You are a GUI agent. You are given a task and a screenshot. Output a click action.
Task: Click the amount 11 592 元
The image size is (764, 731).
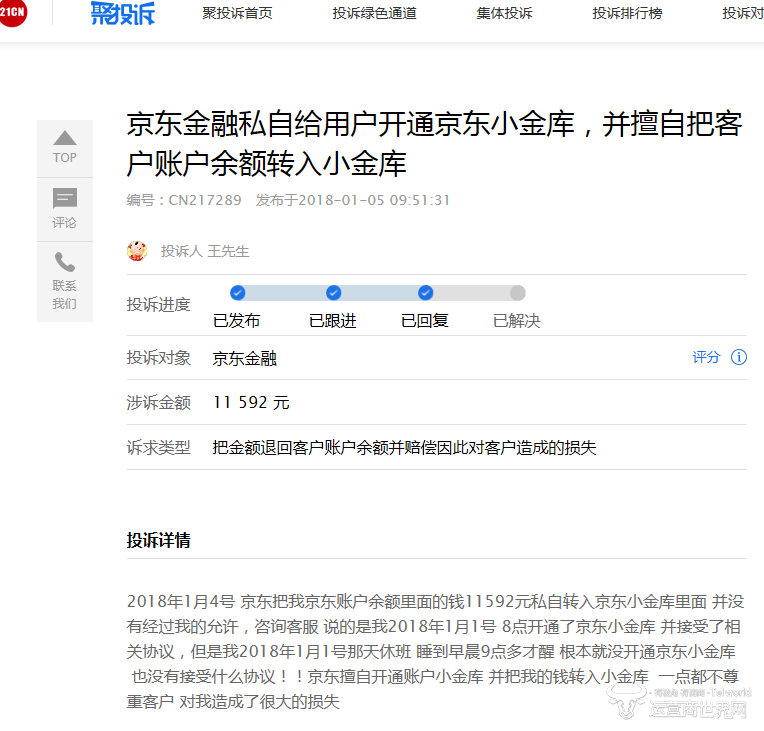[251, 403]
